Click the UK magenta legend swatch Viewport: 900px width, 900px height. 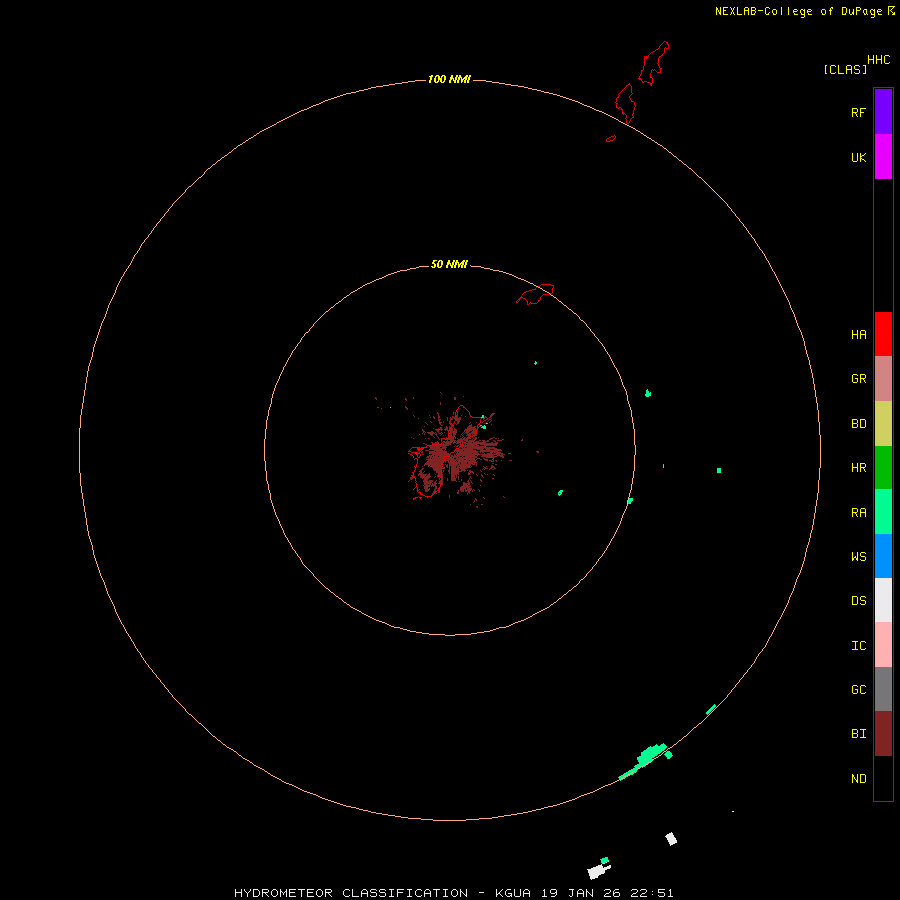click(x=883, y=157)
